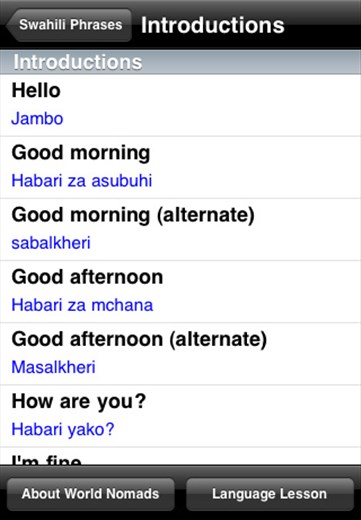Play Habari za asubuhi translation
The image size is (361, 520).
pos(82,181)
